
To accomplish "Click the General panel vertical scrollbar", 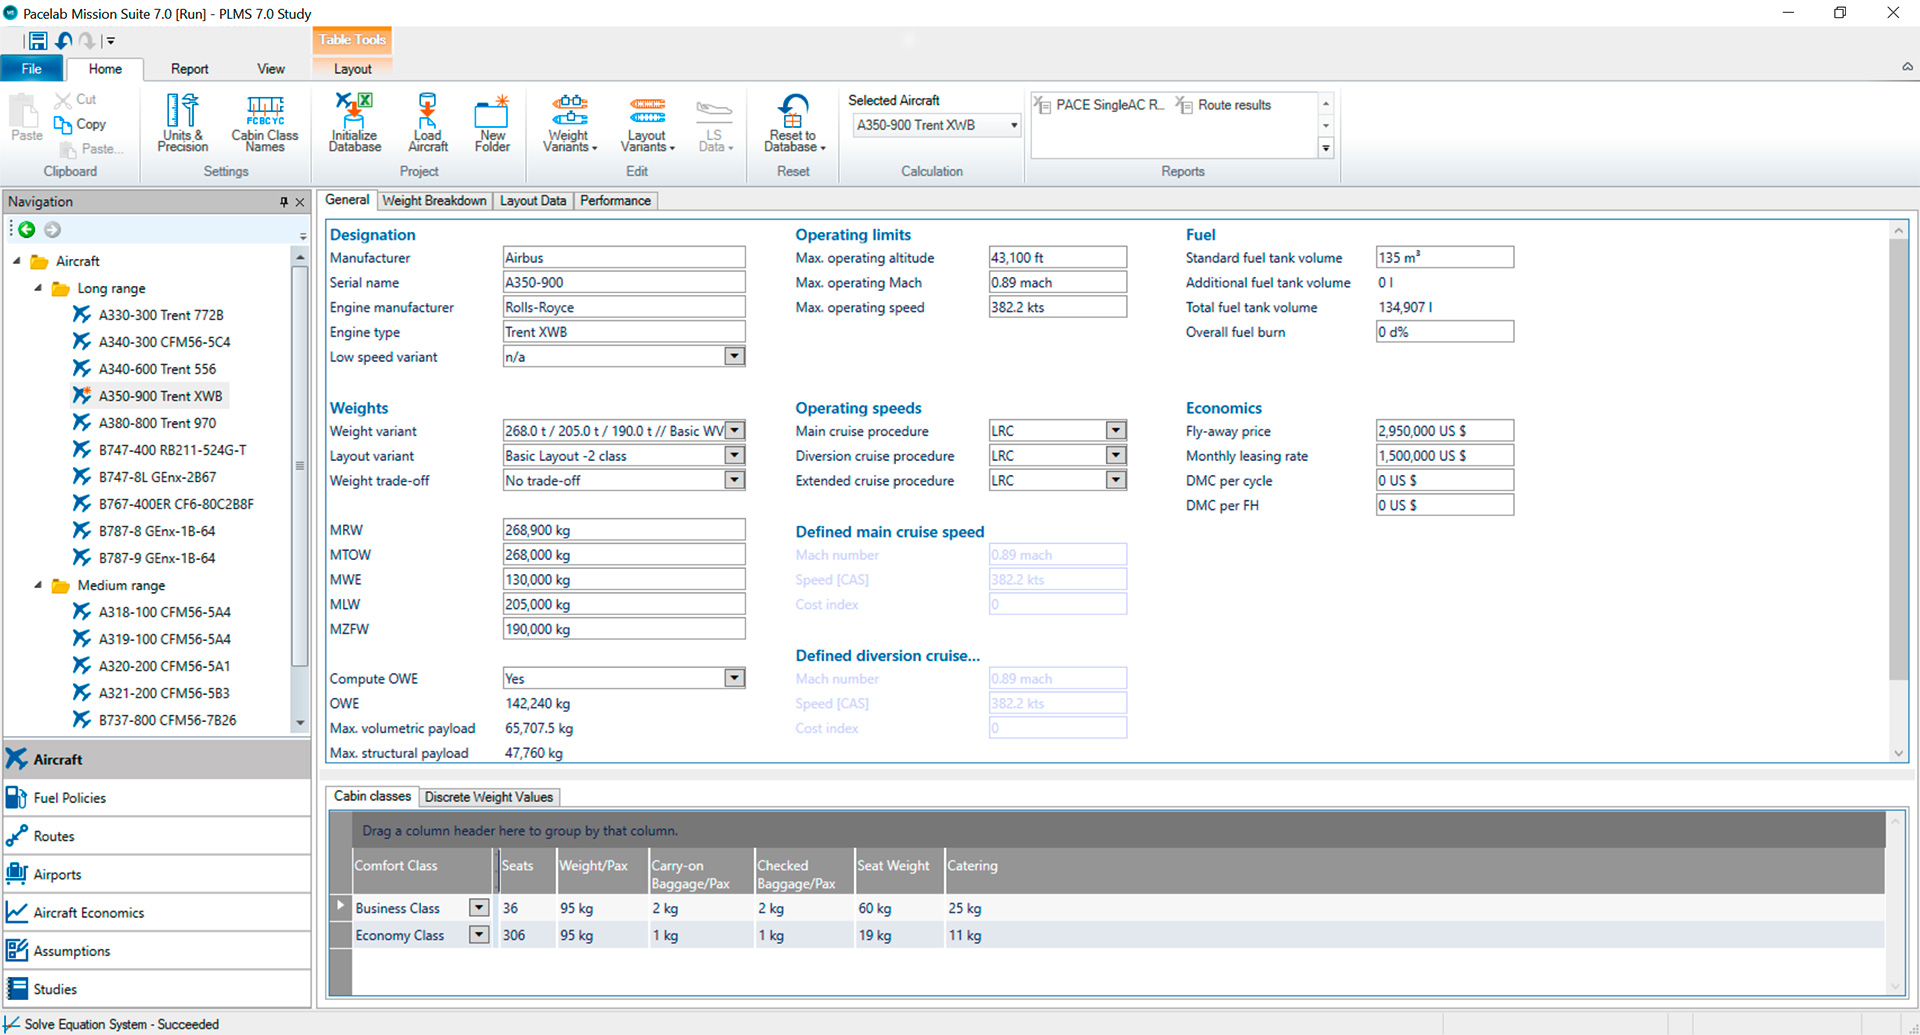I will click(x=1898, y=460).
